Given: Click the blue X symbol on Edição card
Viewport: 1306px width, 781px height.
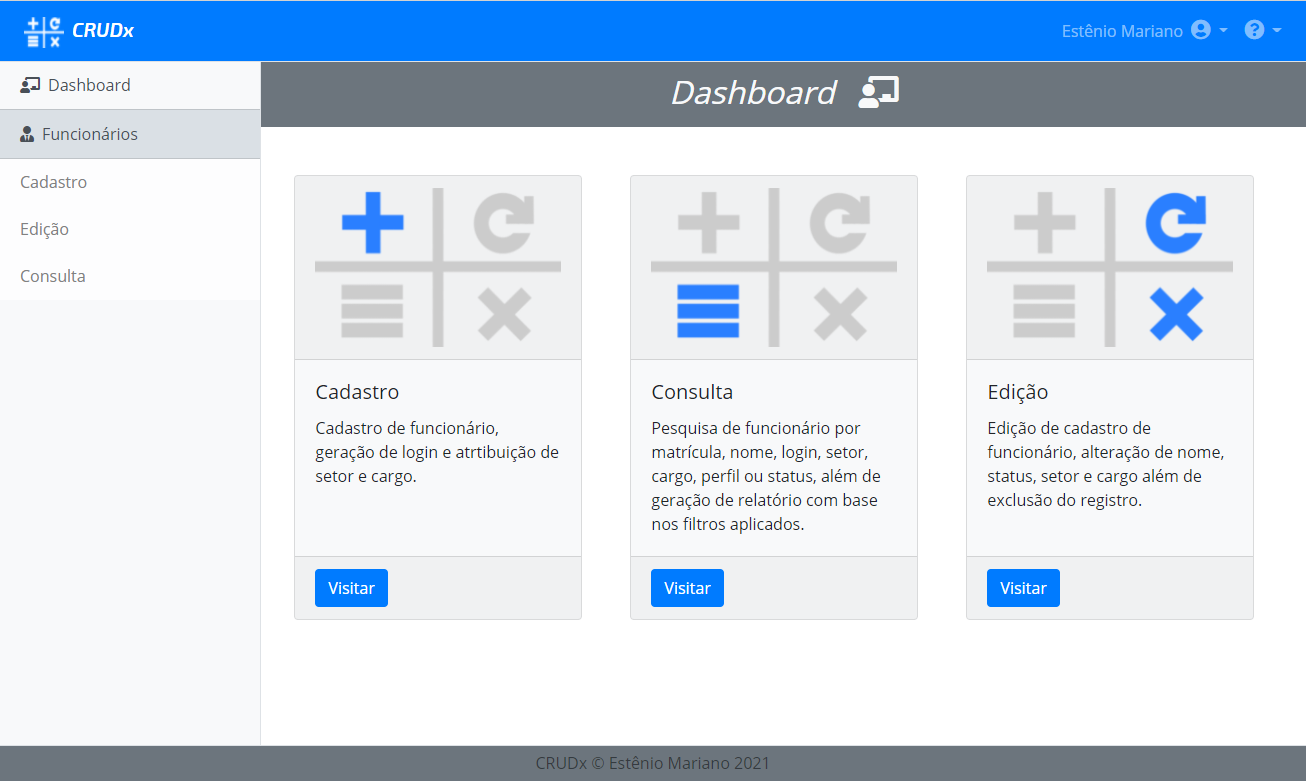Looking at the screenshot, I should coord(1176,314).
